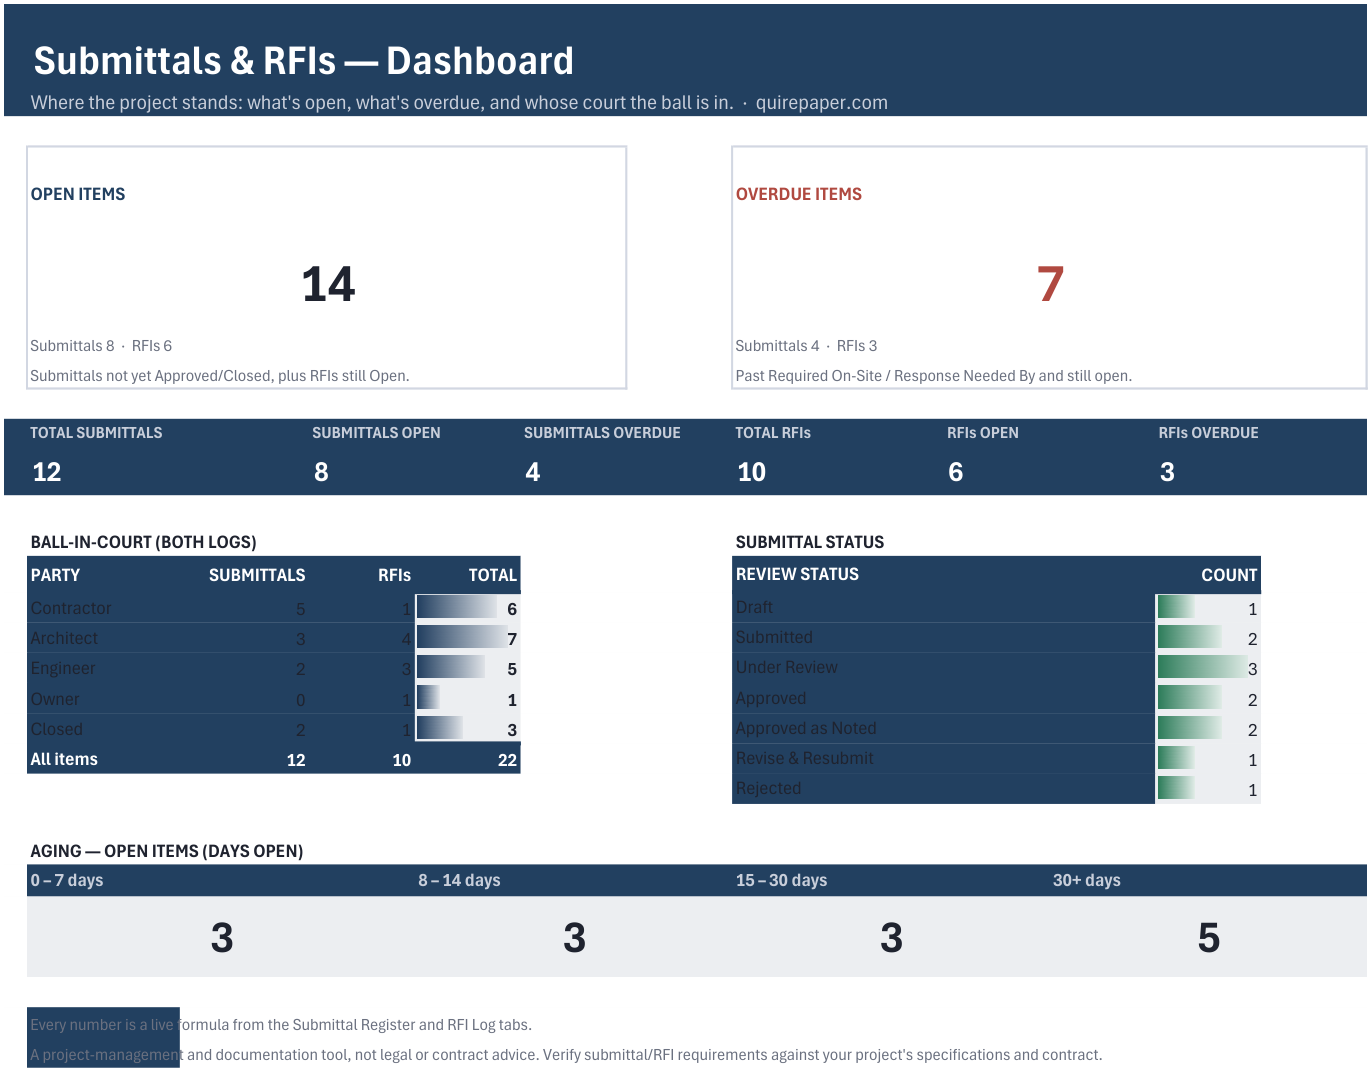Select the value 3 under RFIs OVERDUE
Viewport: 1372px width, 1072px height.
[1167, 472]
